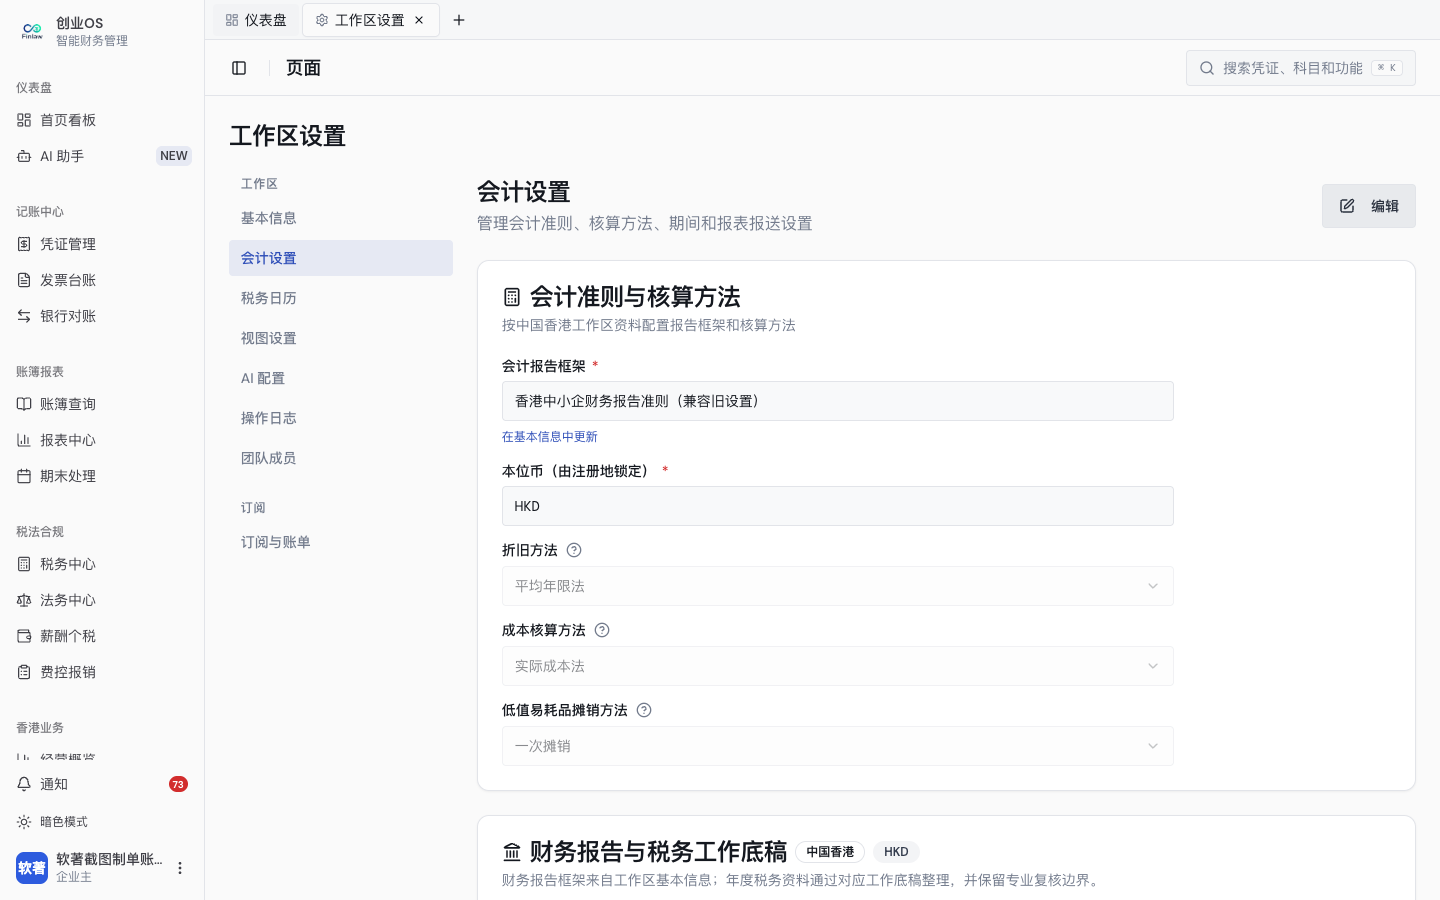Viewport: 1440px width, 900px height.
Task: Open 团队成员 settings
Action: click(340, 458)
